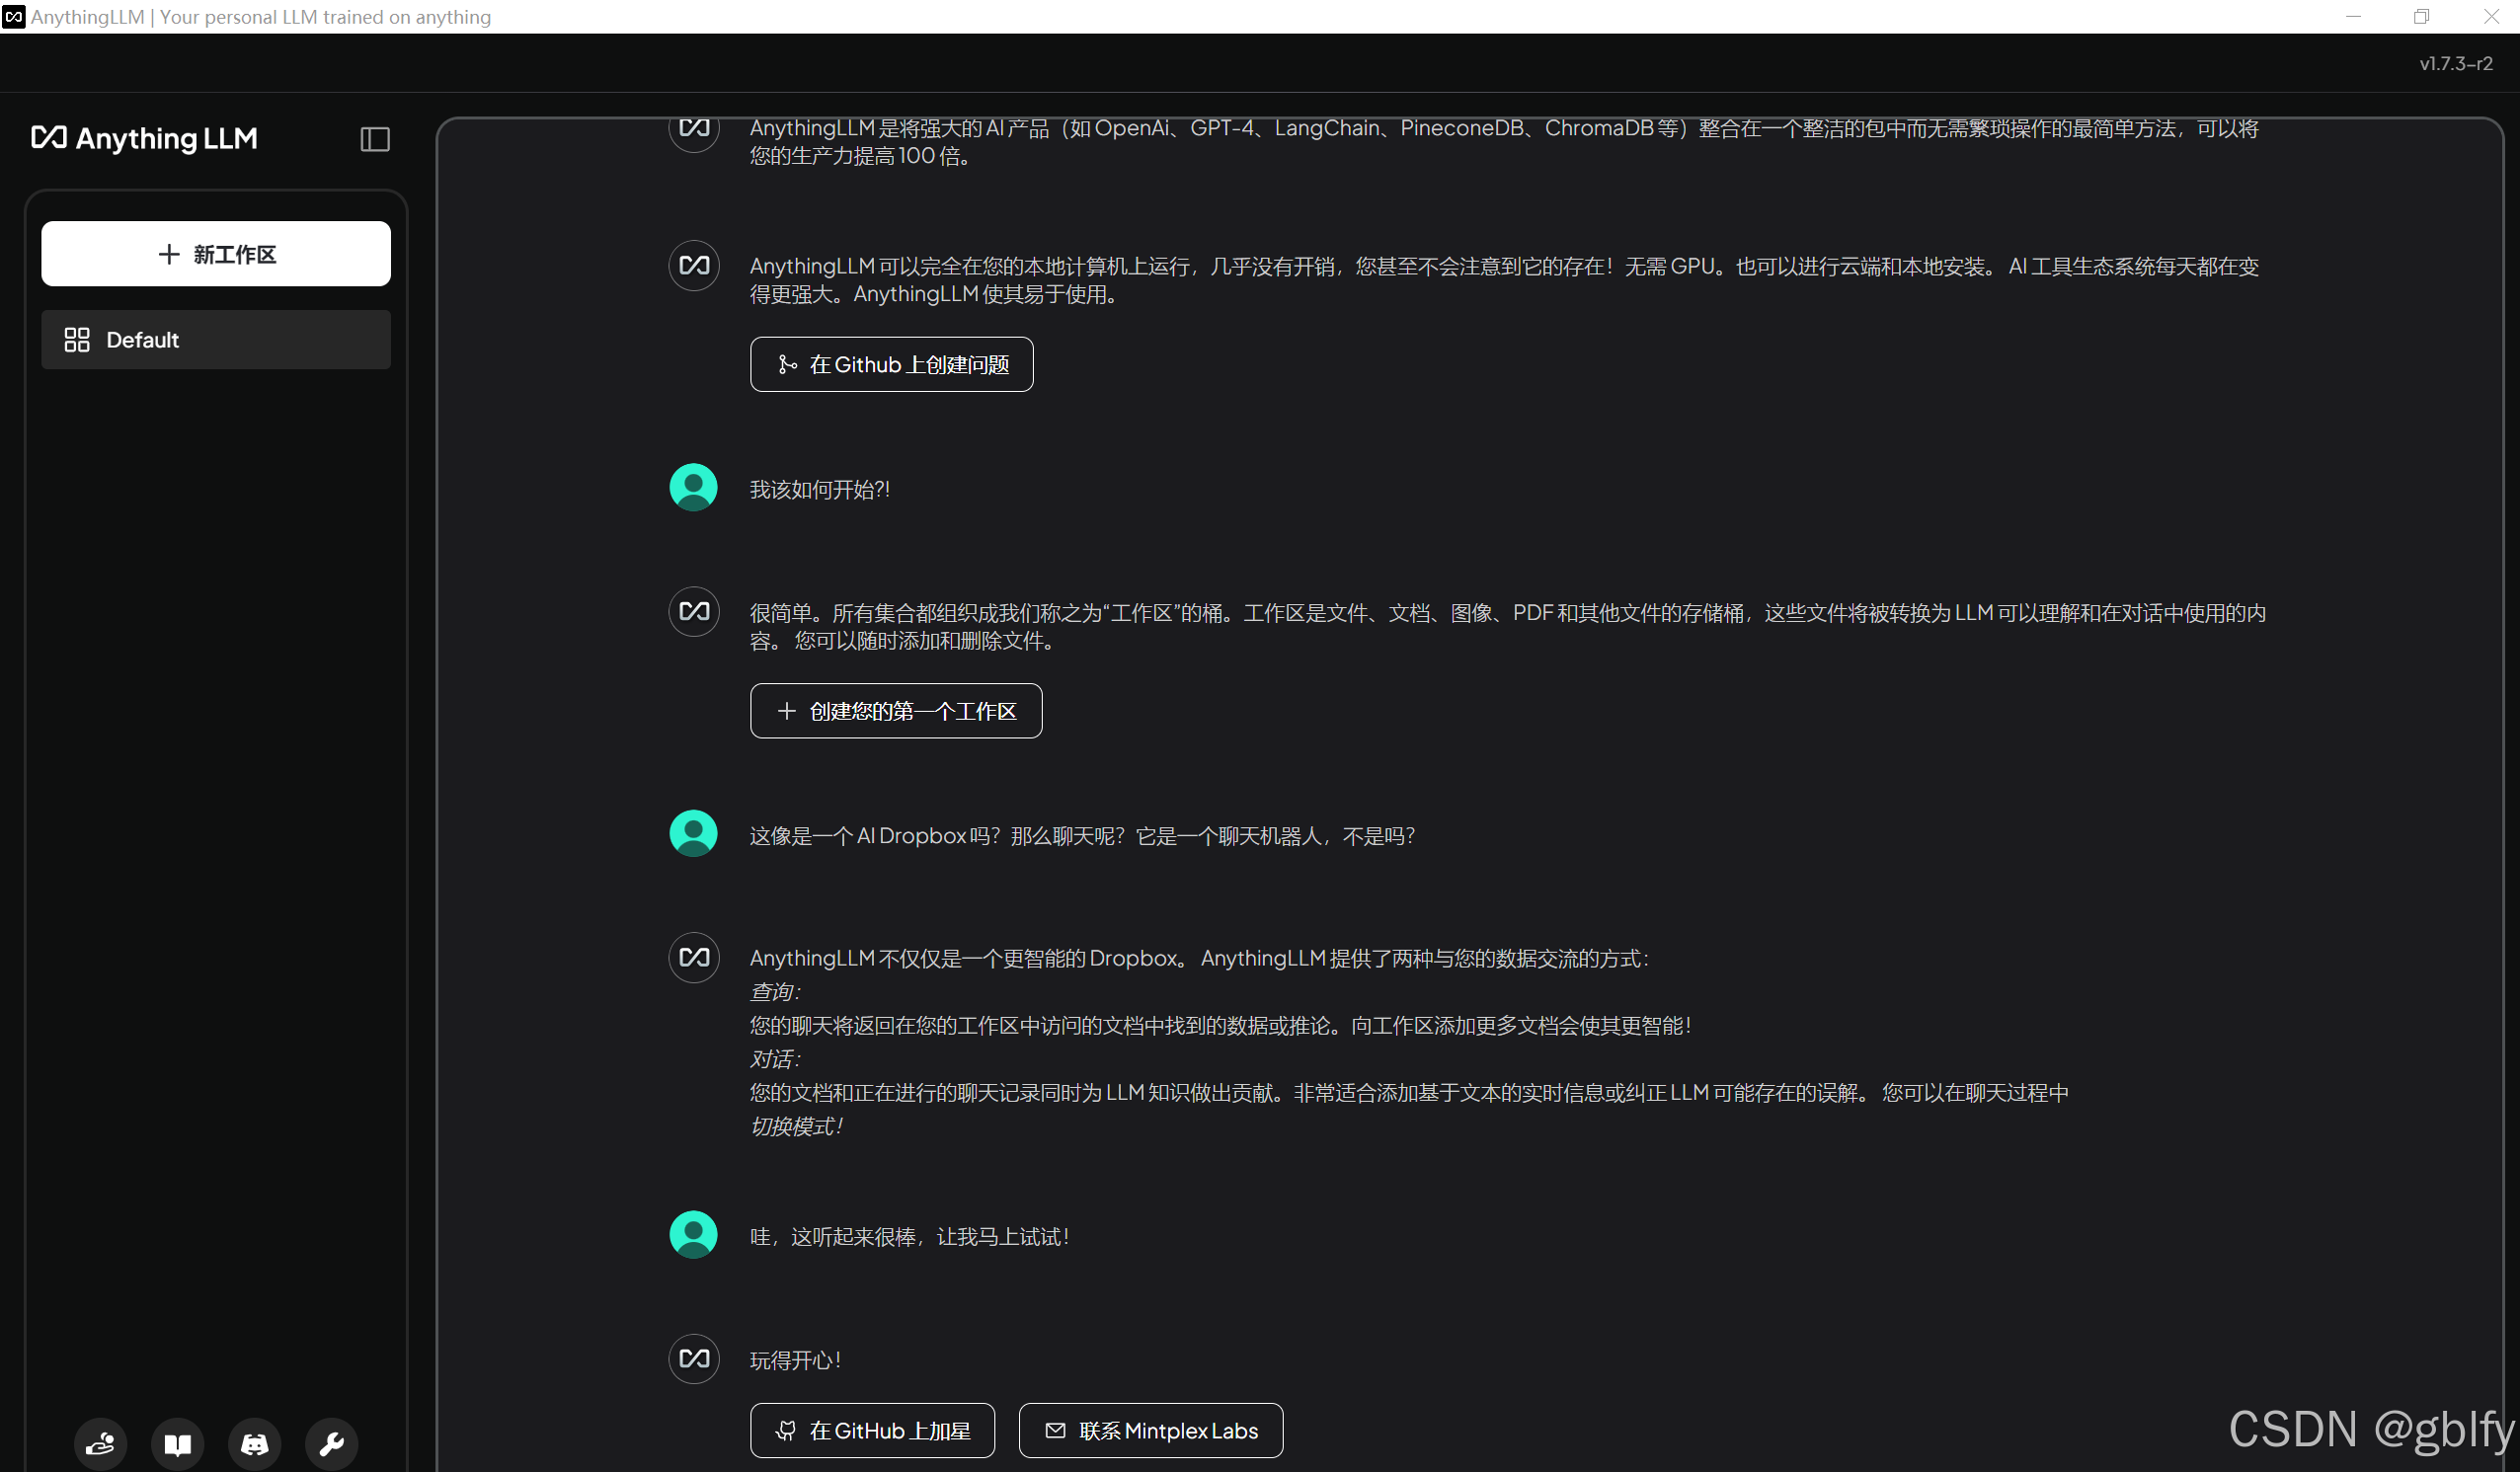Image resolution: width=2520 pixels, height=1472 pixels.
Task: Click the bot avatar beside 玩得开心
Action: pos(693,1358)
